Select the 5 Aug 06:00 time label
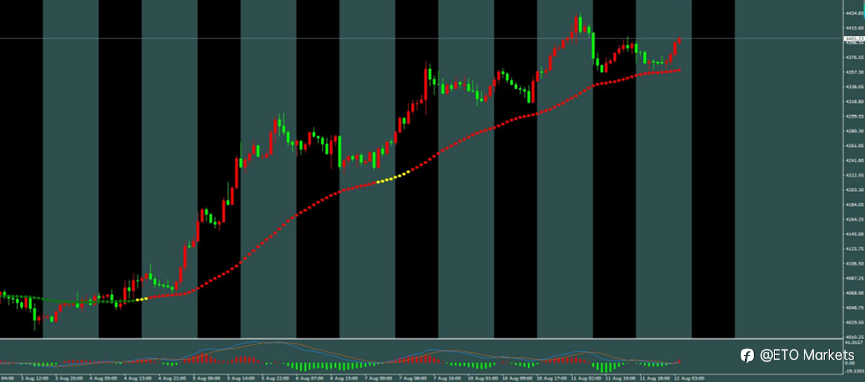The height and width of the screenshot is (382, 865). point(207,378)
